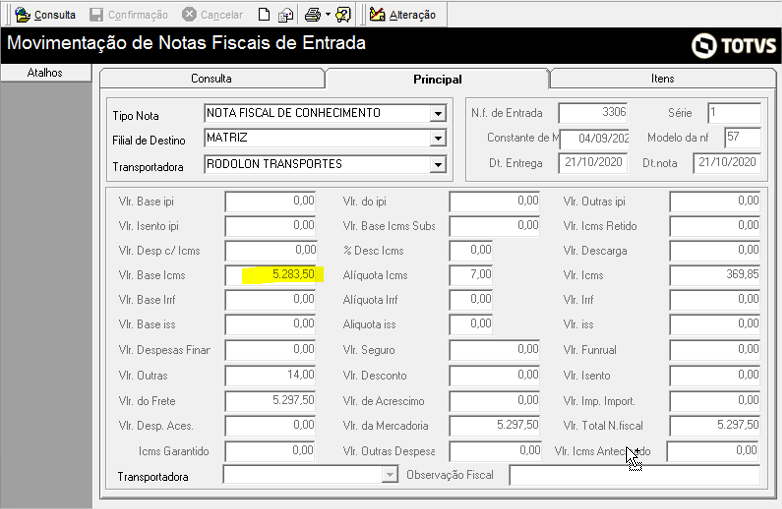Click the Vlr. Outras field showing 14,00
782x509 pixels.
click(270, 375)
